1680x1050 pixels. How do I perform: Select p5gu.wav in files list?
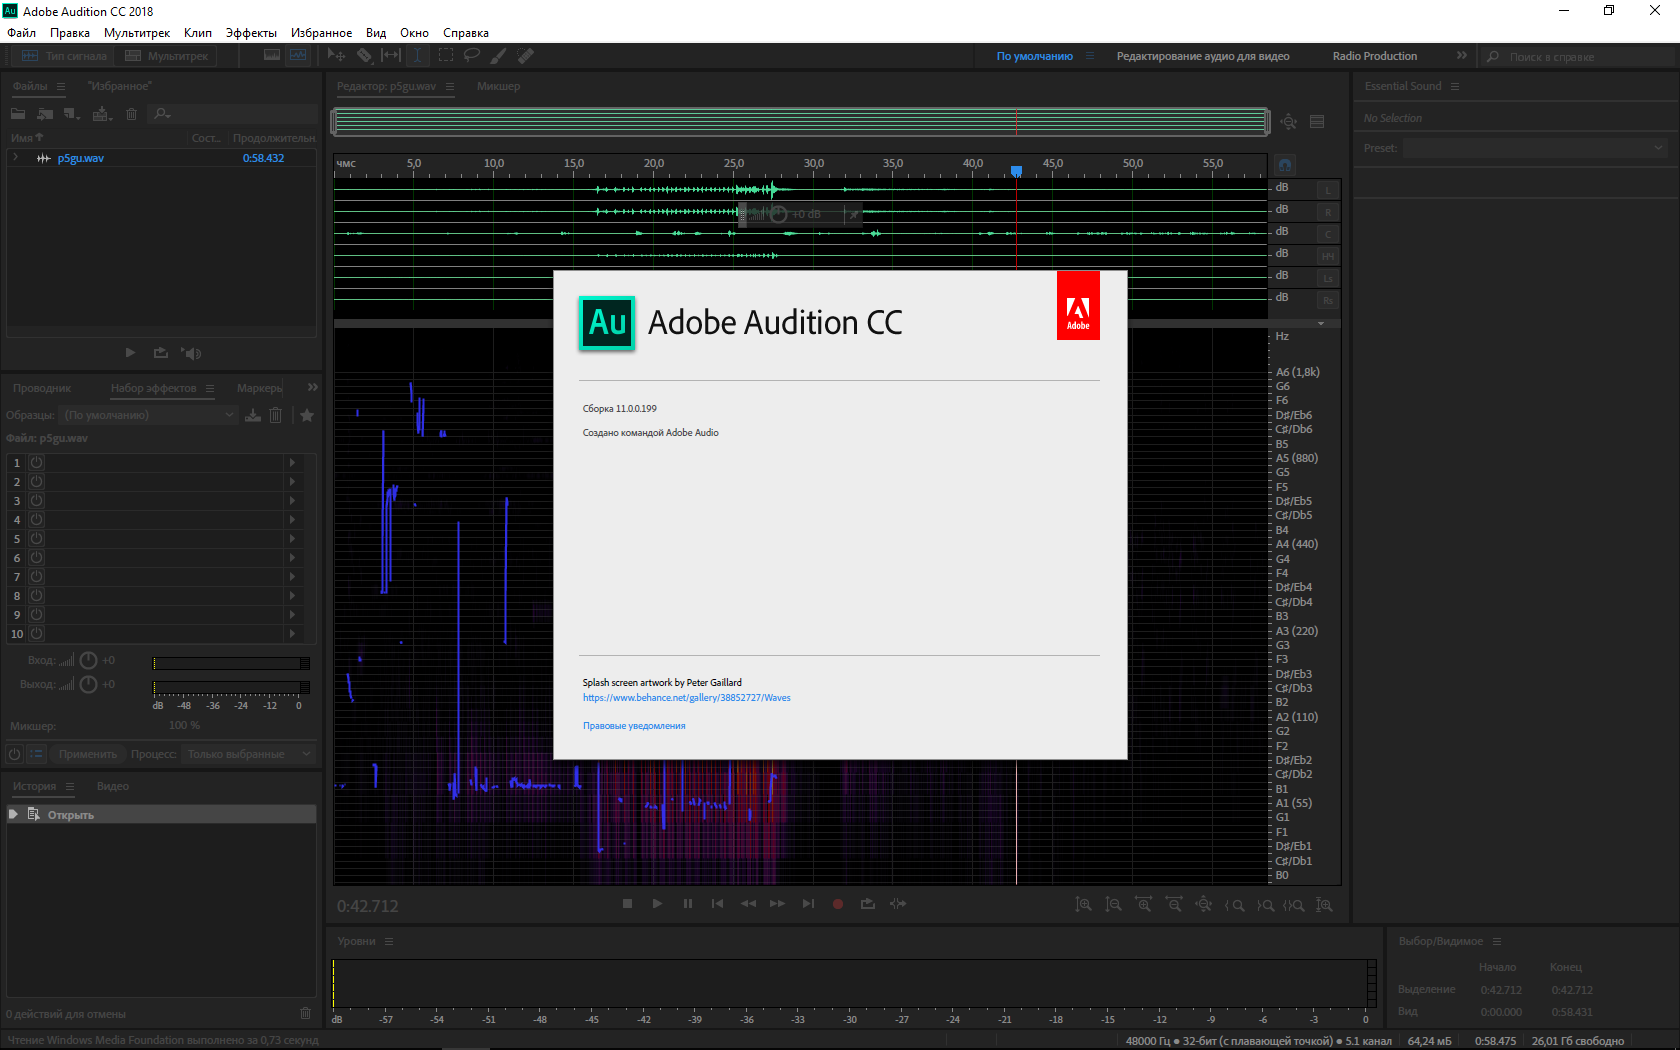coord(80,158)
